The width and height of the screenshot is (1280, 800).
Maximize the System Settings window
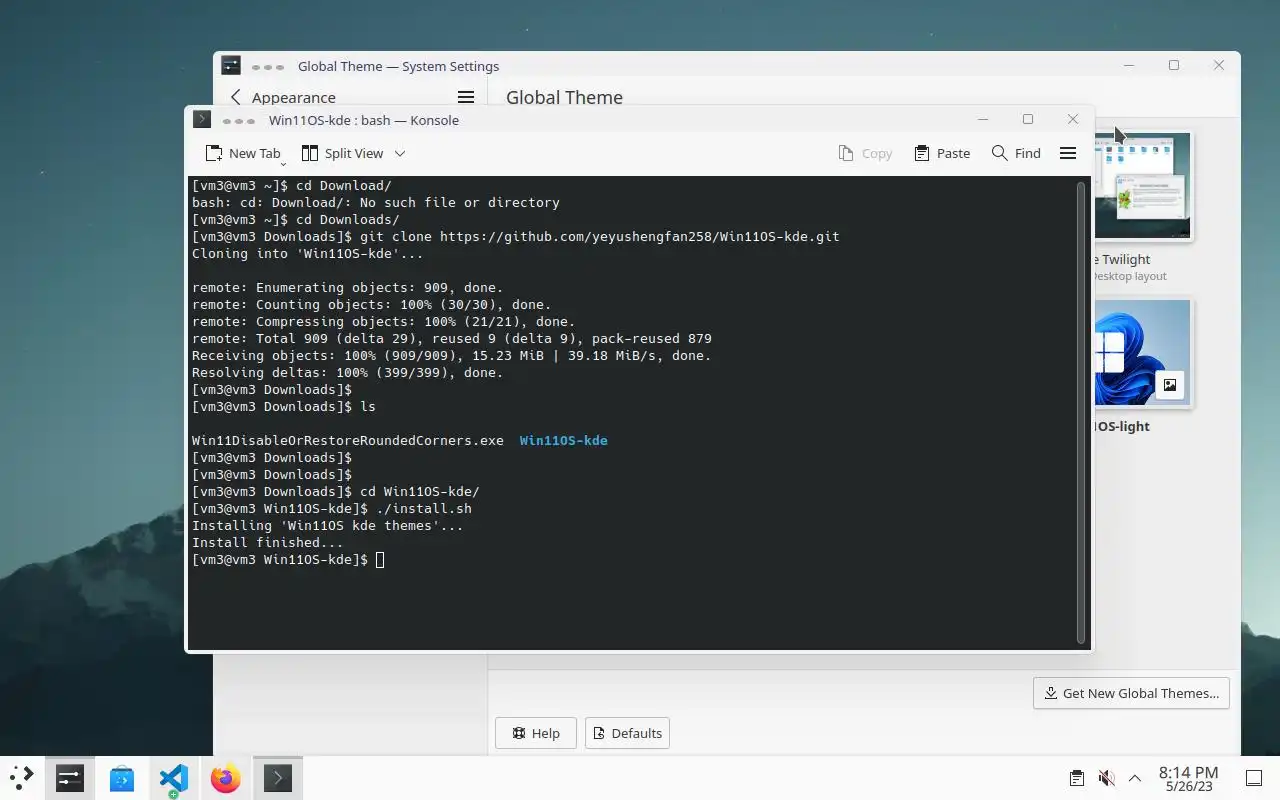1173,65
